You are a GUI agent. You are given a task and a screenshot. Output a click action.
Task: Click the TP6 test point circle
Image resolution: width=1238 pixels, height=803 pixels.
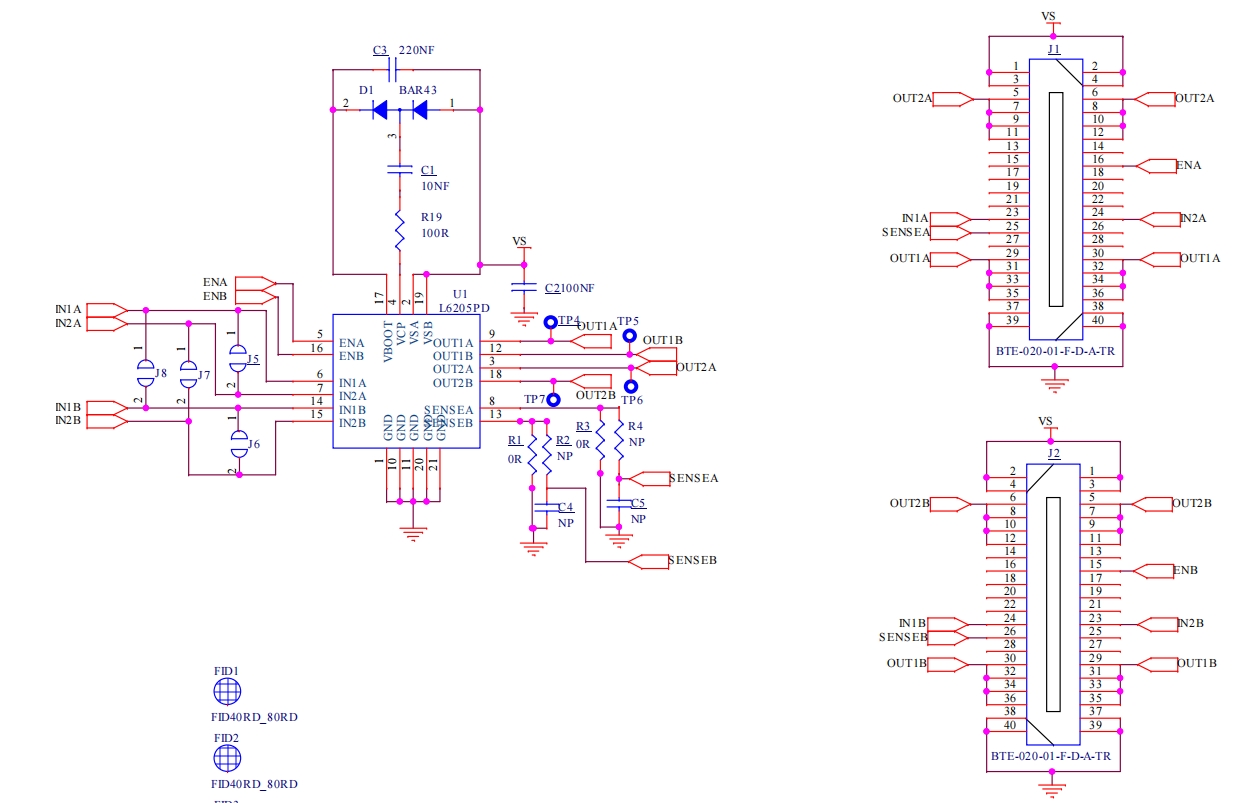coord(631,386)
